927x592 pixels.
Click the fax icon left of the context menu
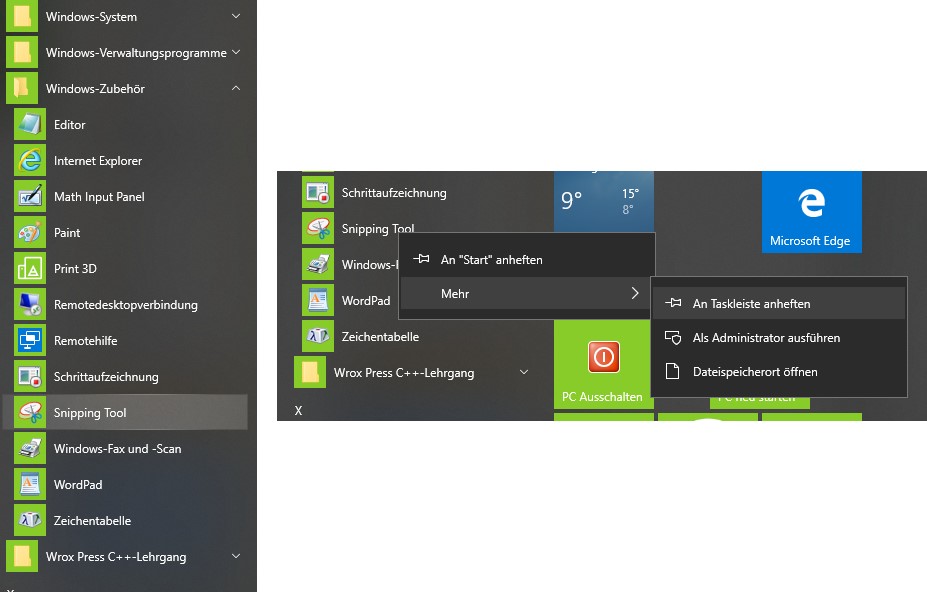click(317, 265)
